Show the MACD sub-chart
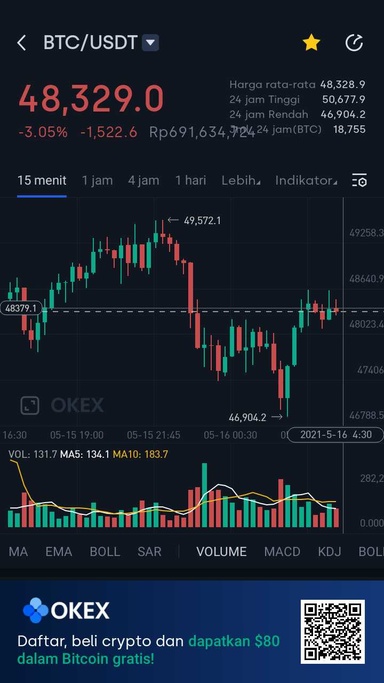 [282, 551]
